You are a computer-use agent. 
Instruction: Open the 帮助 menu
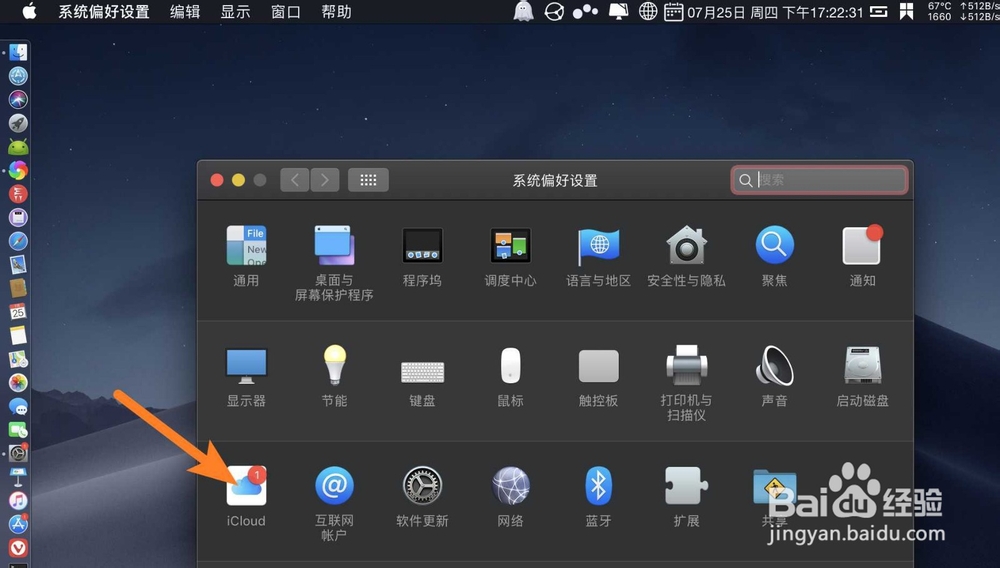coord(336,12)
